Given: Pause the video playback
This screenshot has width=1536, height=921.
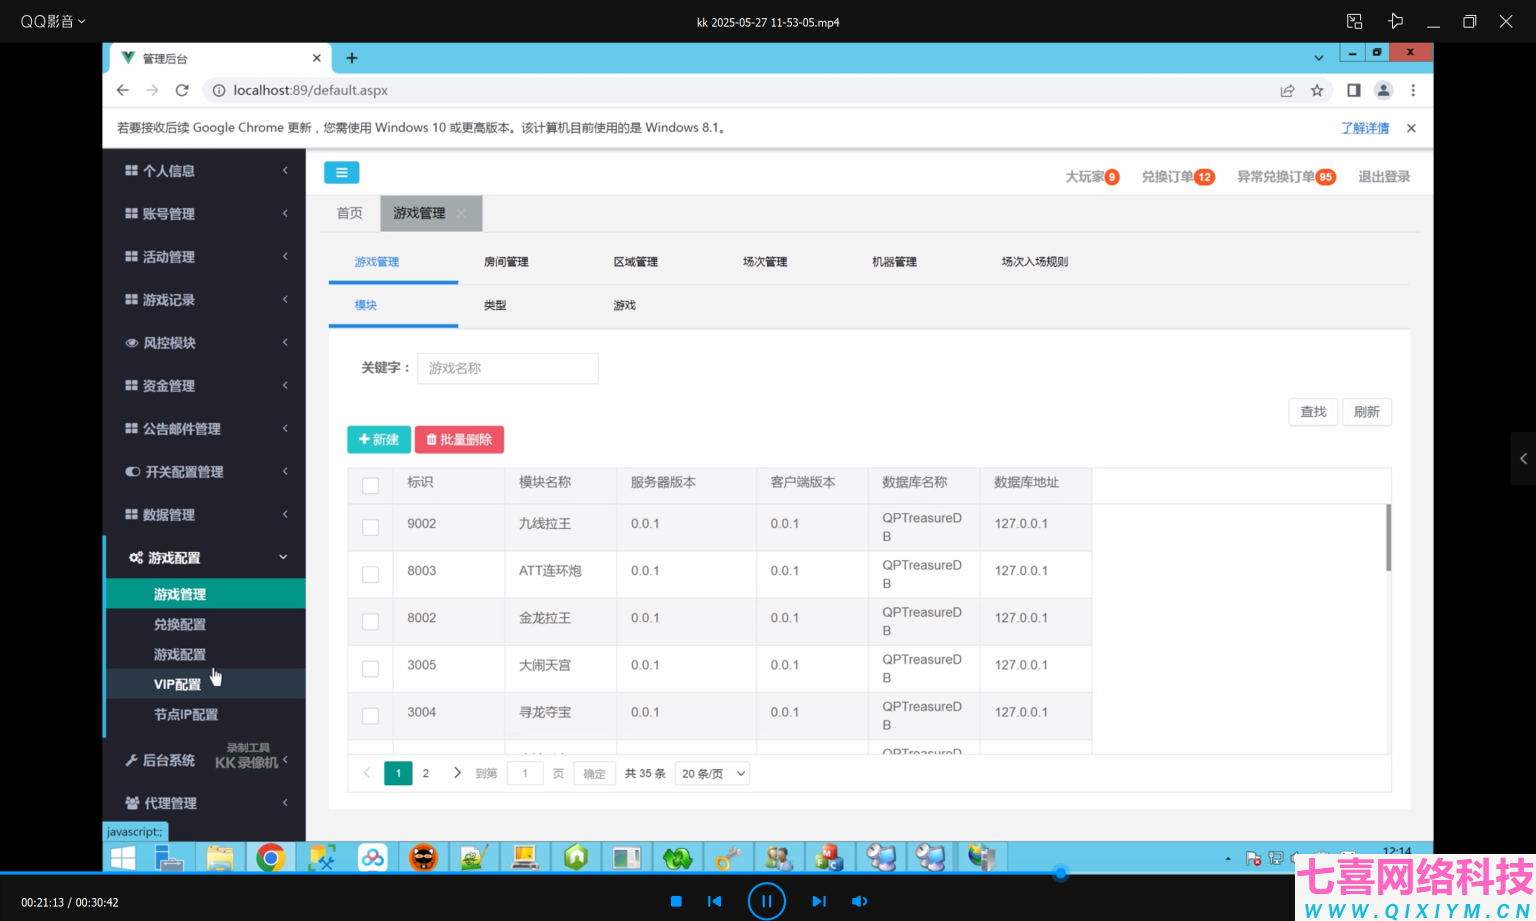Looking at the screenshot, I should 766,901.
